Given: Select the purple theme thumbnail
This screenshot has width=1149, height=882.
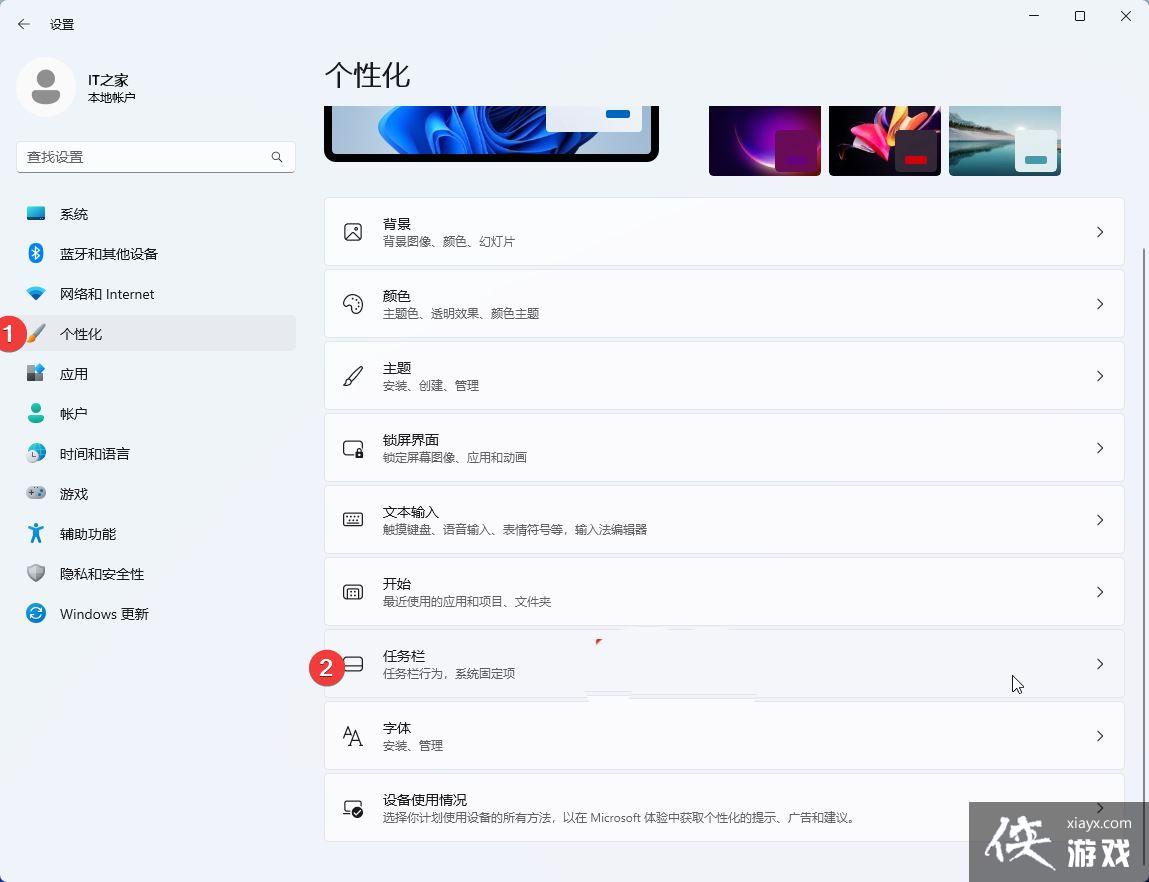Looking at the screenshot, I should (764, 140).
